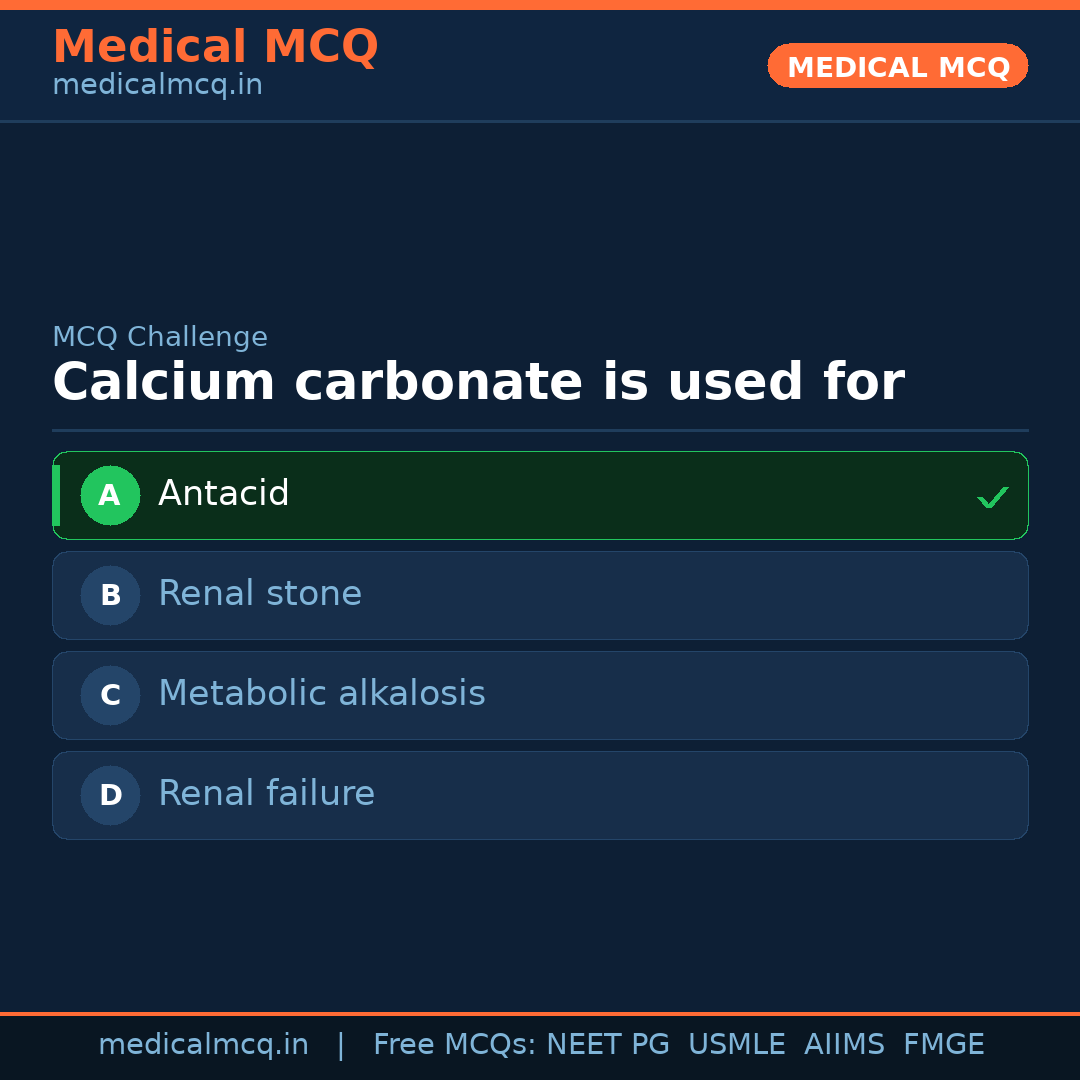Click the checkmark confirming Antacid is correct
The height and width of the screenshot is (1080, 1080).
pyautogui.click(x=992, y=495)
